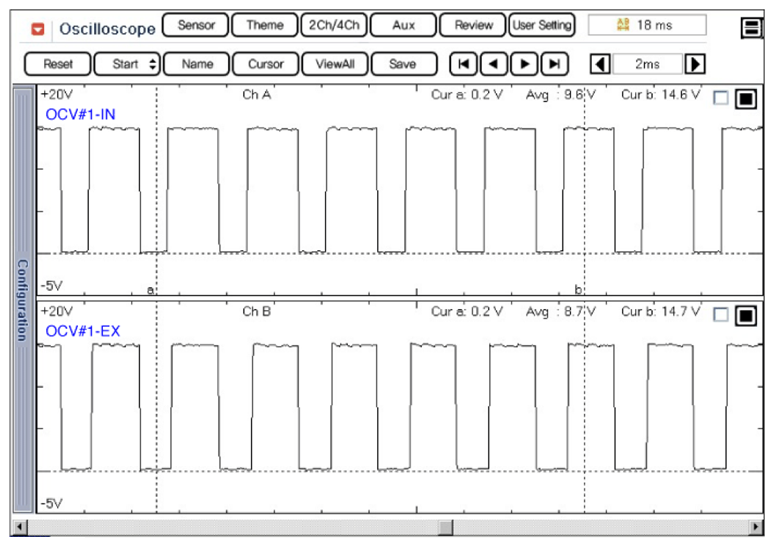Viewport: 774px width, 547px height.
Task: Decrease time base with left arrow
Action: coord(600,64)
